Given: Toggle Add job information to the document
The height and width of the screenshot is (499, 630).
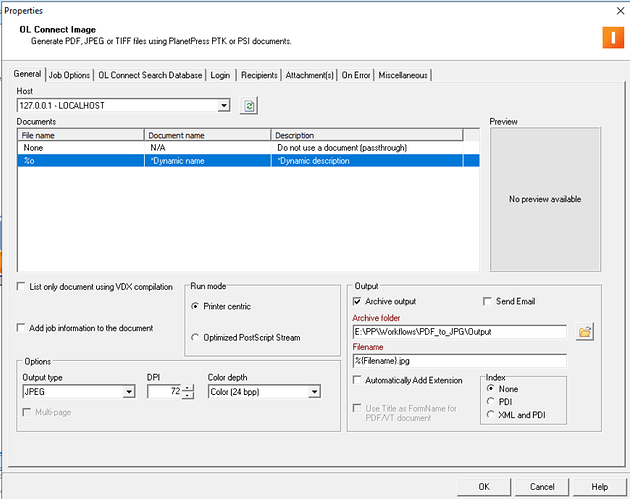Looking at the screenshot, I should point(23,328).
